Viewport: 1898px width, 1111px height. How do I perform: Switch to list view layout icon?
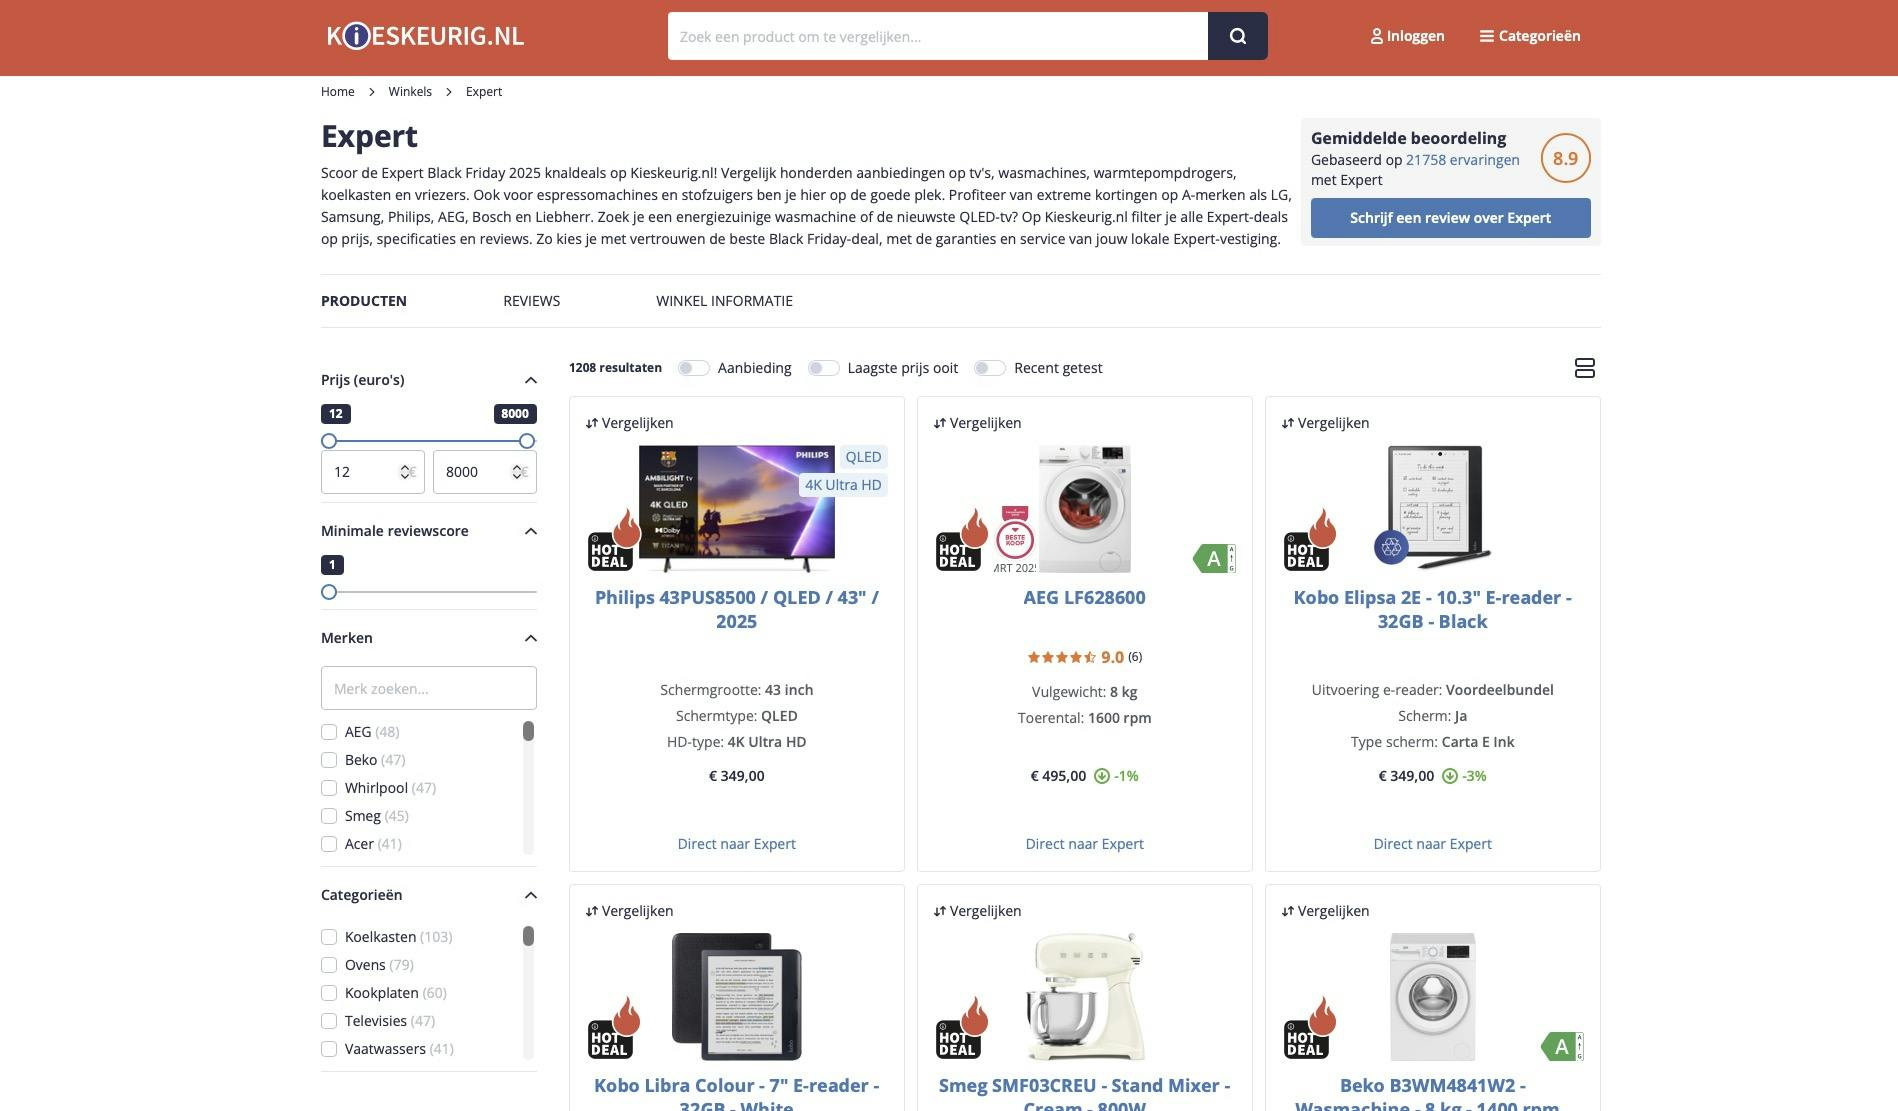point(1584,368)
